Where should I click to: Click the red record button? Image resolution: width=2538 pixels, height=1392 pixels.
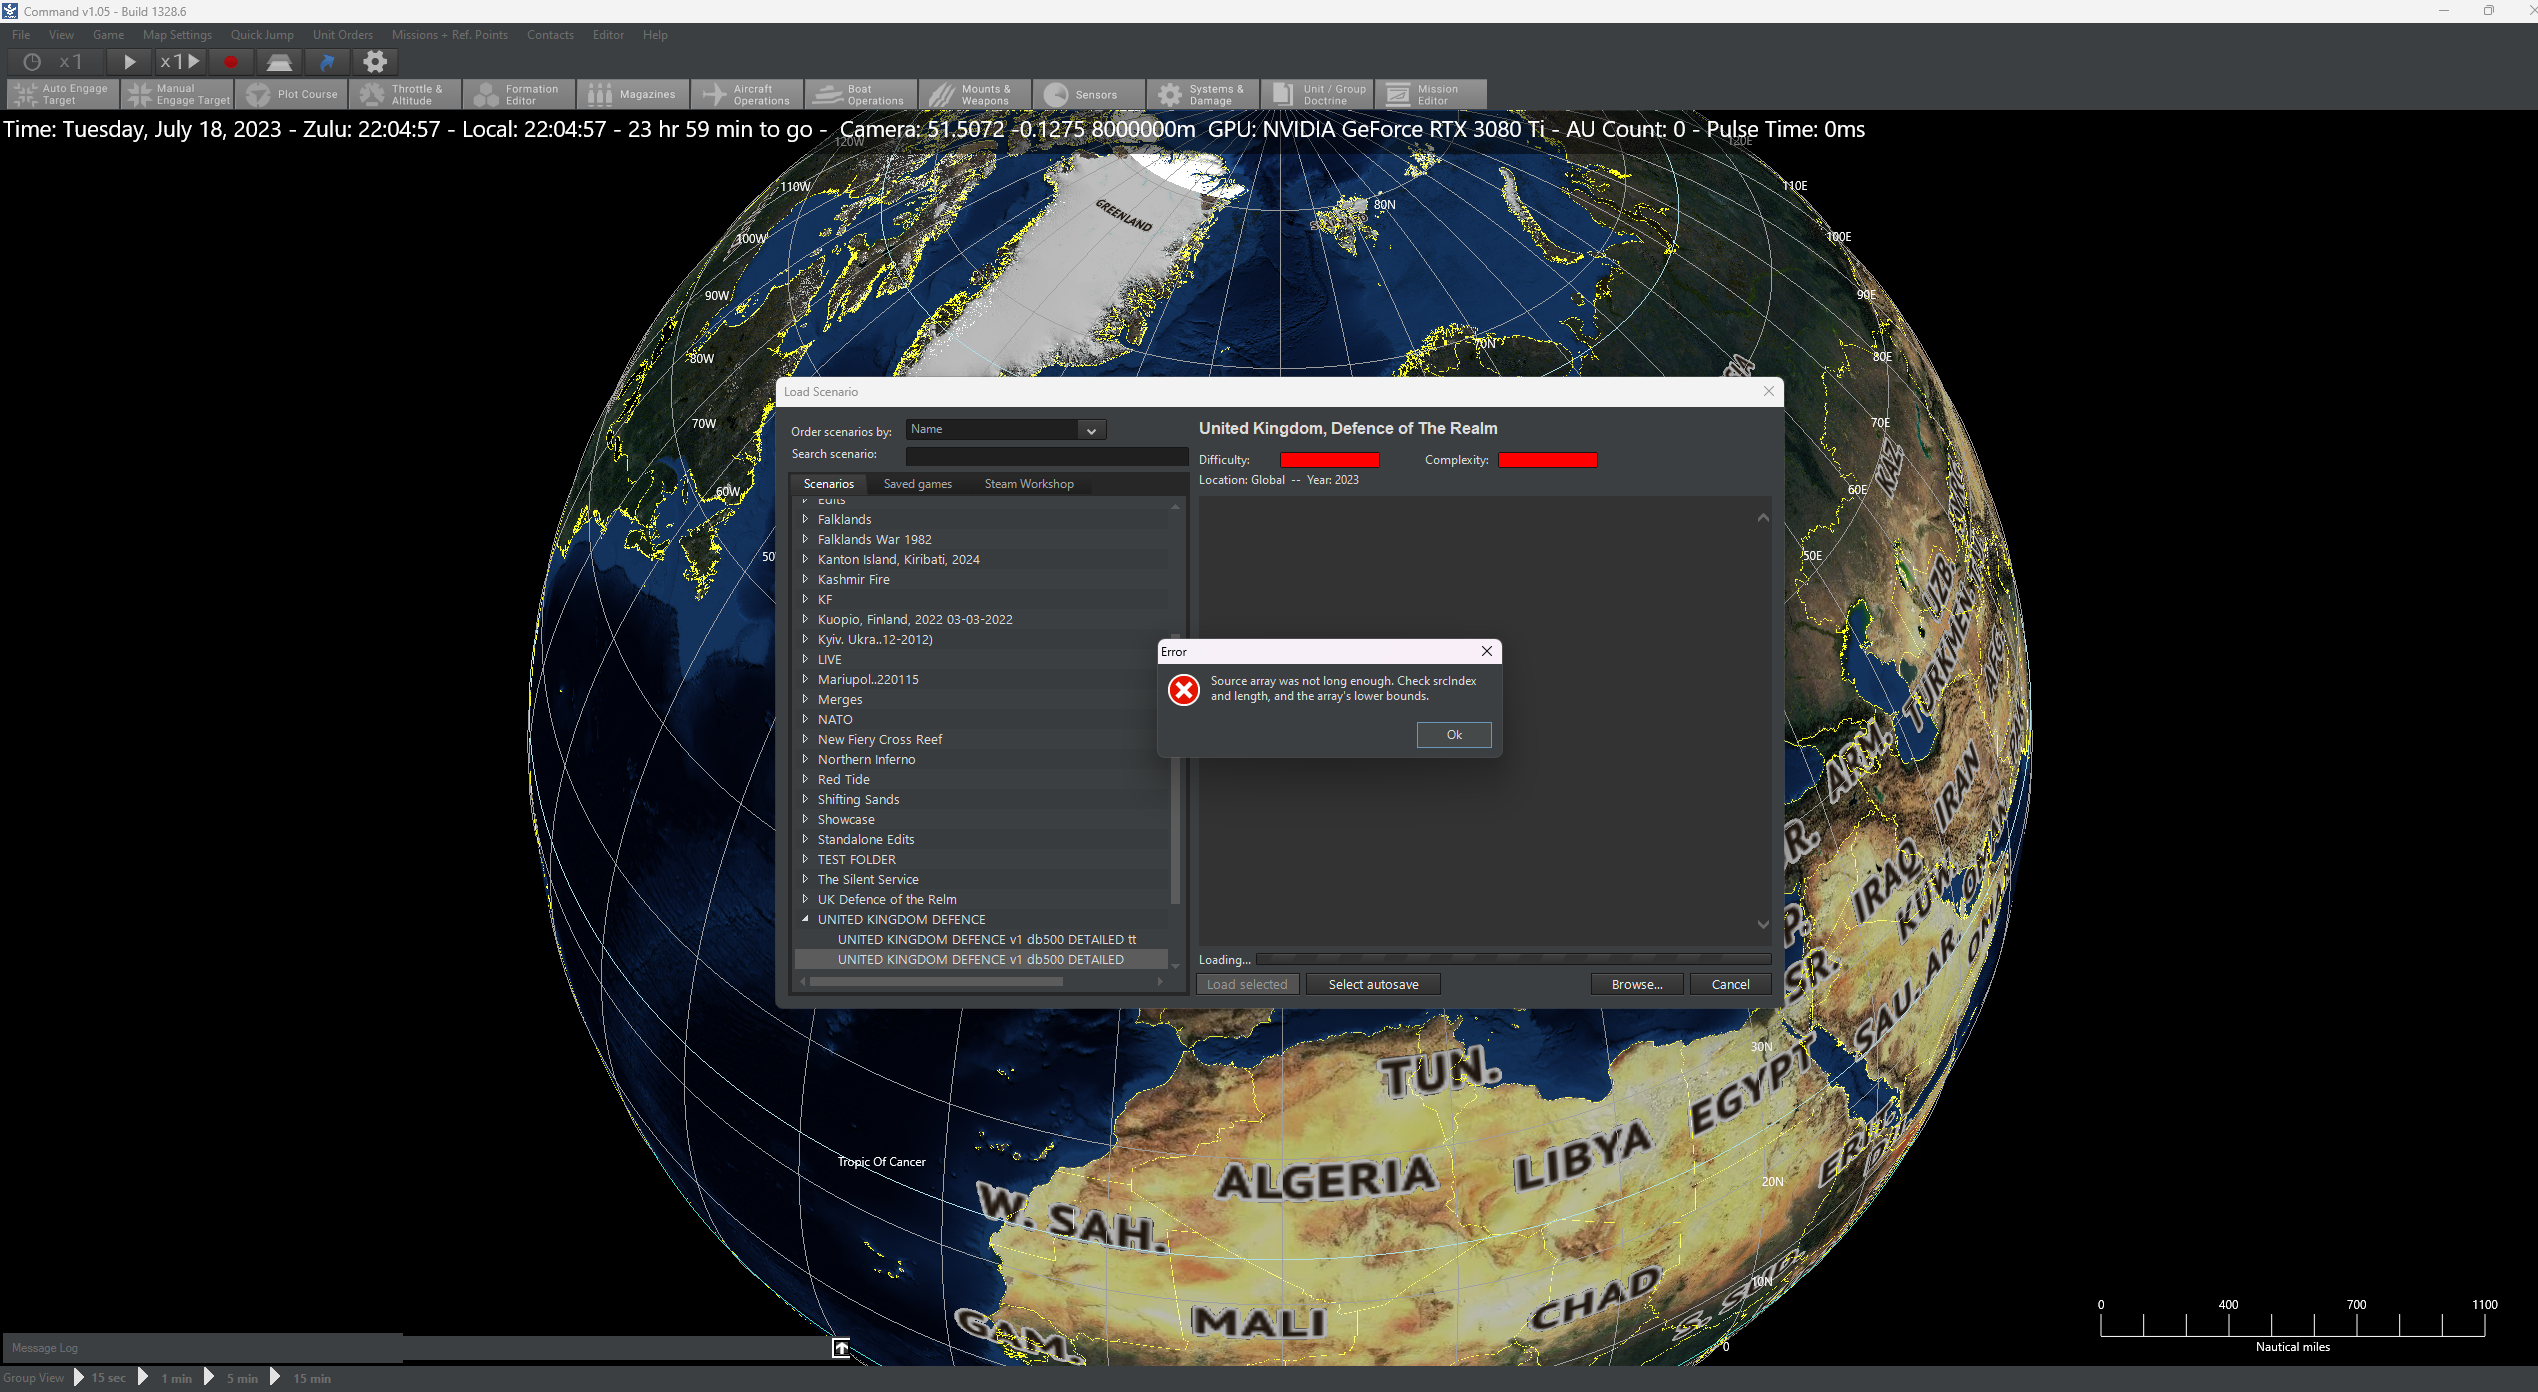click(x=231, y=62)
